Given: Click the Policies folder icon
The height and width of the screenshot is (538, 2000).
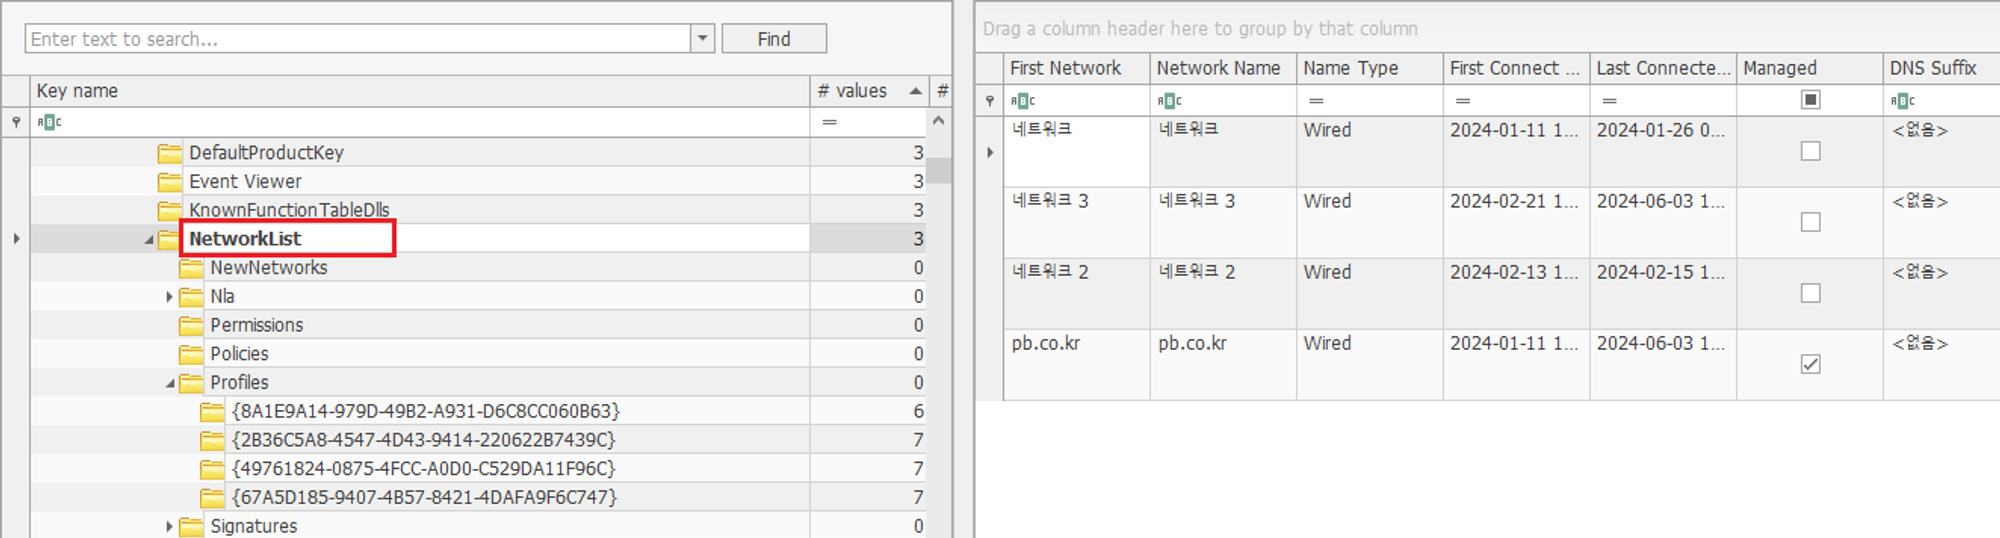Looking at the screenshot, I should click(191, 354).
